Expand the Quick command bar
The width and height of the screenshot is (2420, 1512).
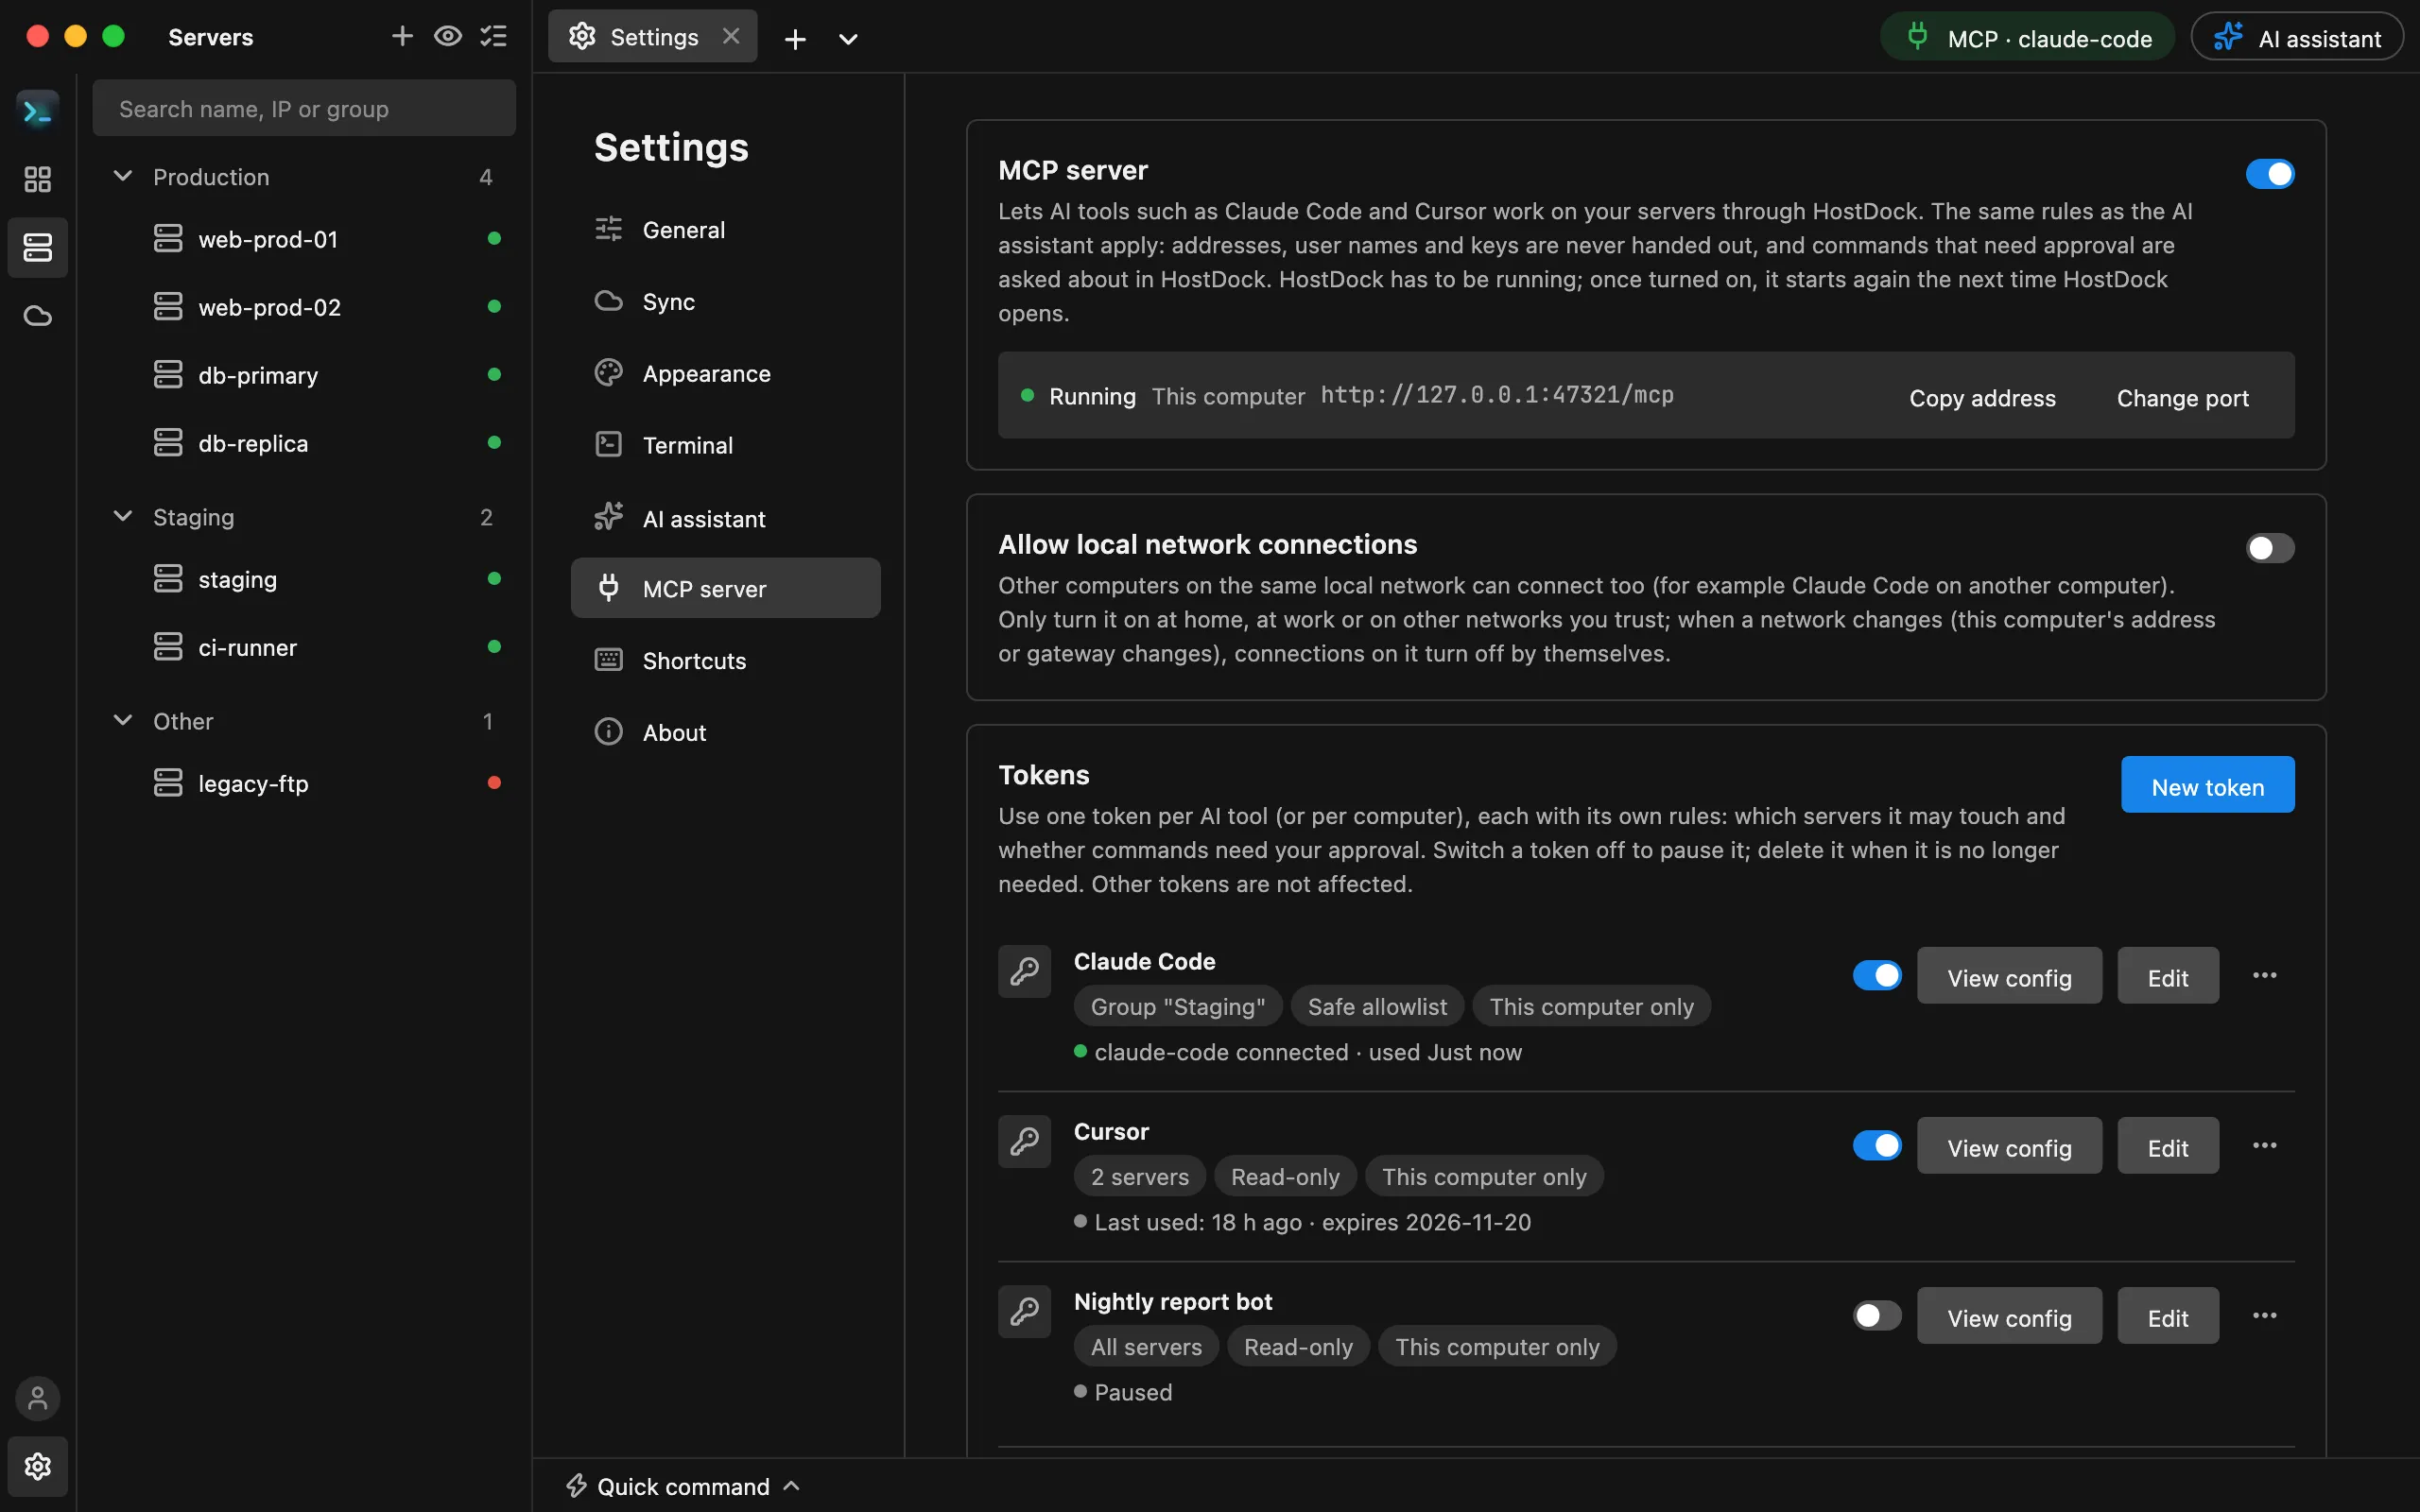[x=684, y=1486]
